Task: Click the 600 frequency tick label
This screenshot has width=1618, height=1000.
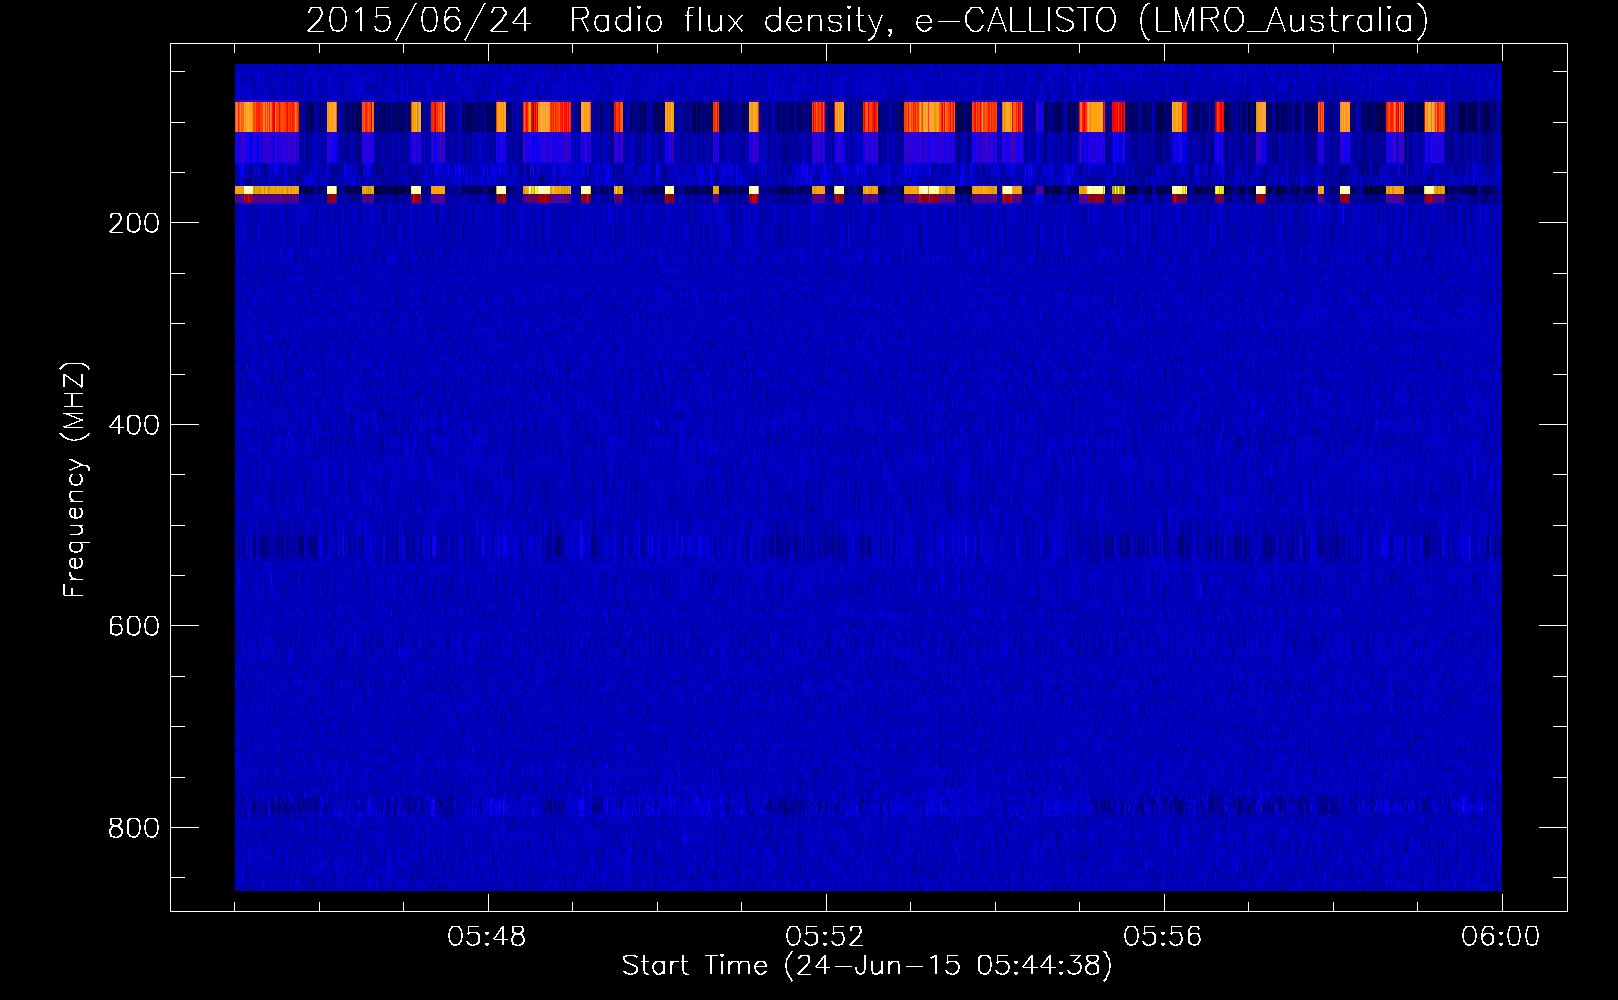Action: (x=134, y=626)
